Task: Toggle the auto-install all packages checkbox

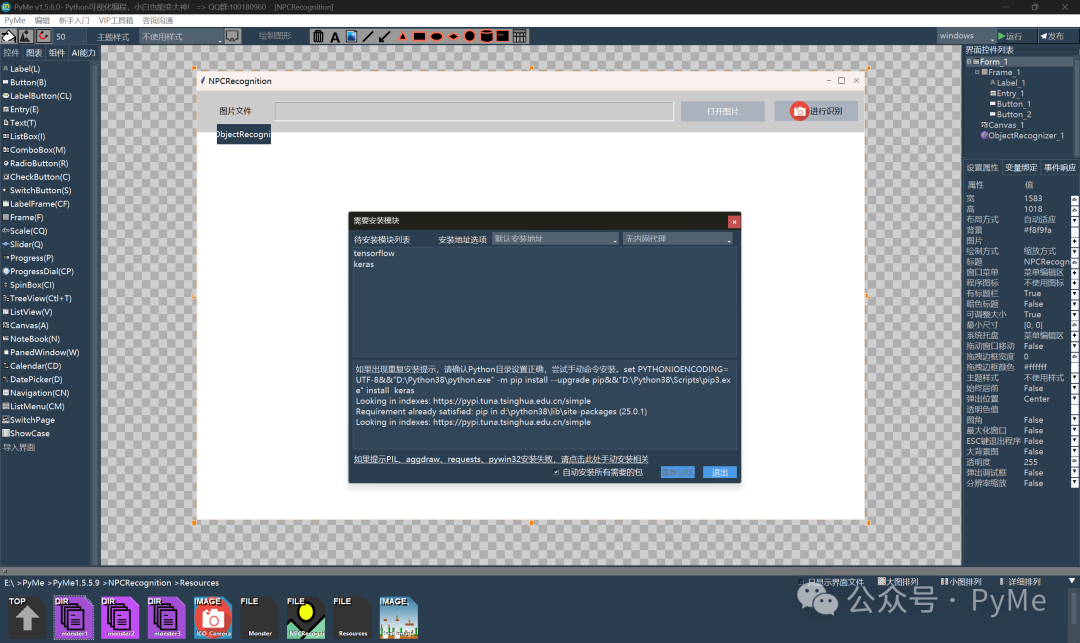Action: 556,472
